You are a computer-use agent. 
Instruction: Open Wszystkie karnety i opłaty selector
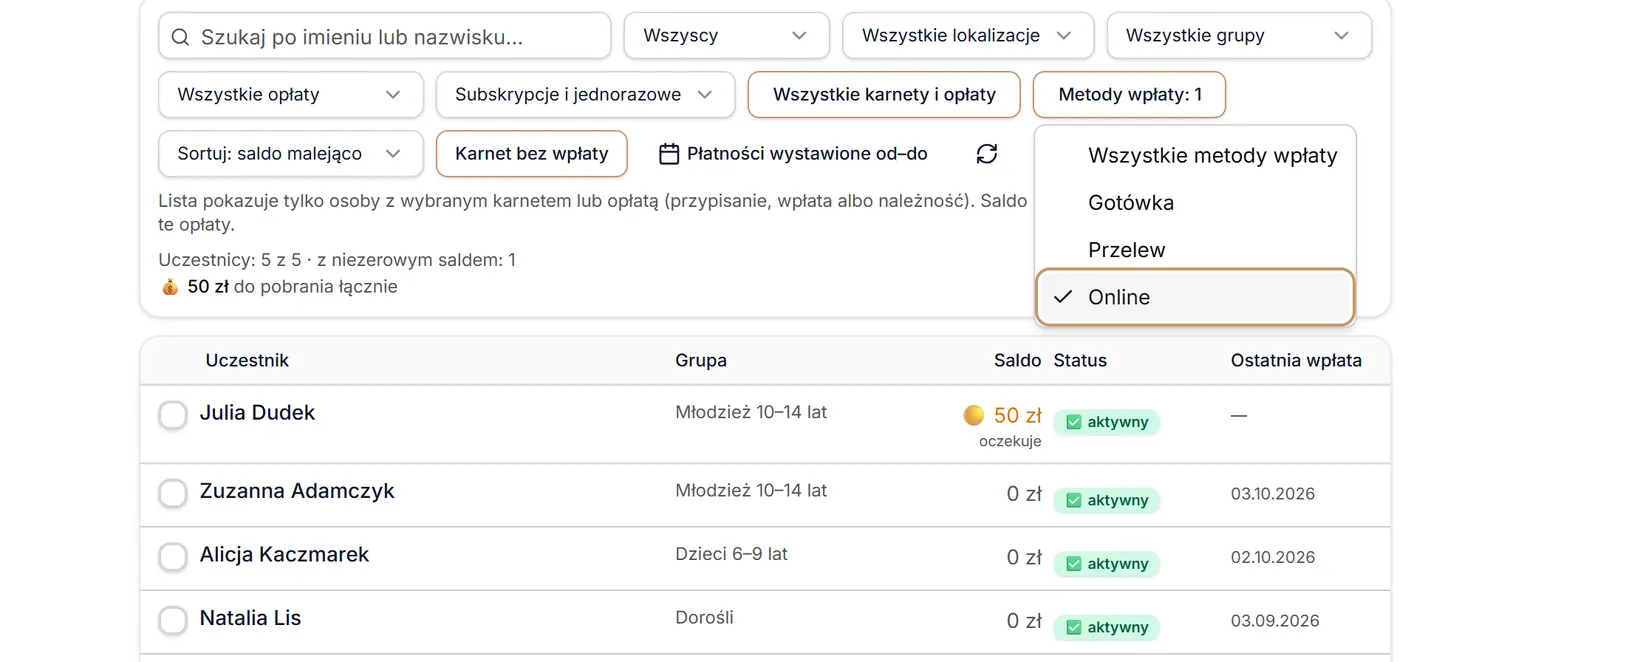point(884,95)
